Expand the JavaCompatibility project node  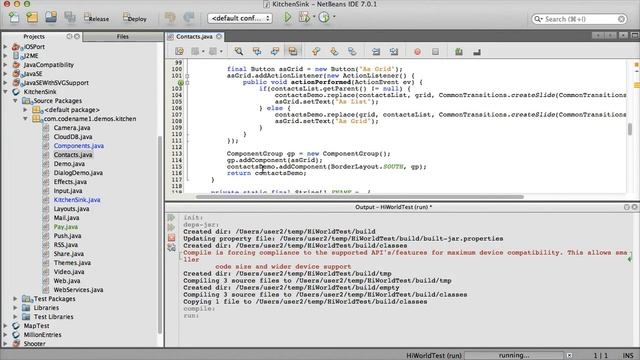pyautogui.click(x=5, y=65)
